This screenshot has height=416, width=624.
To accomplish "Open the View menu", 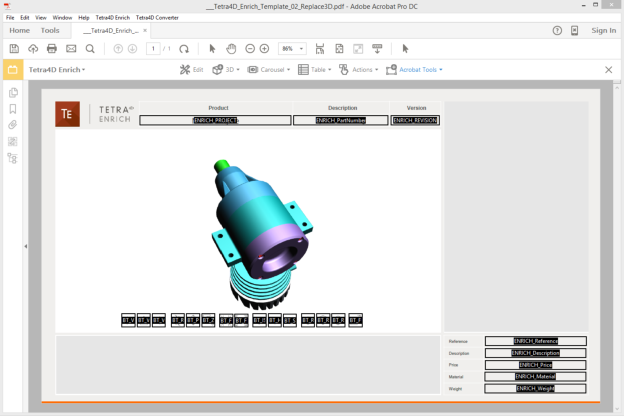I will 41,18.
